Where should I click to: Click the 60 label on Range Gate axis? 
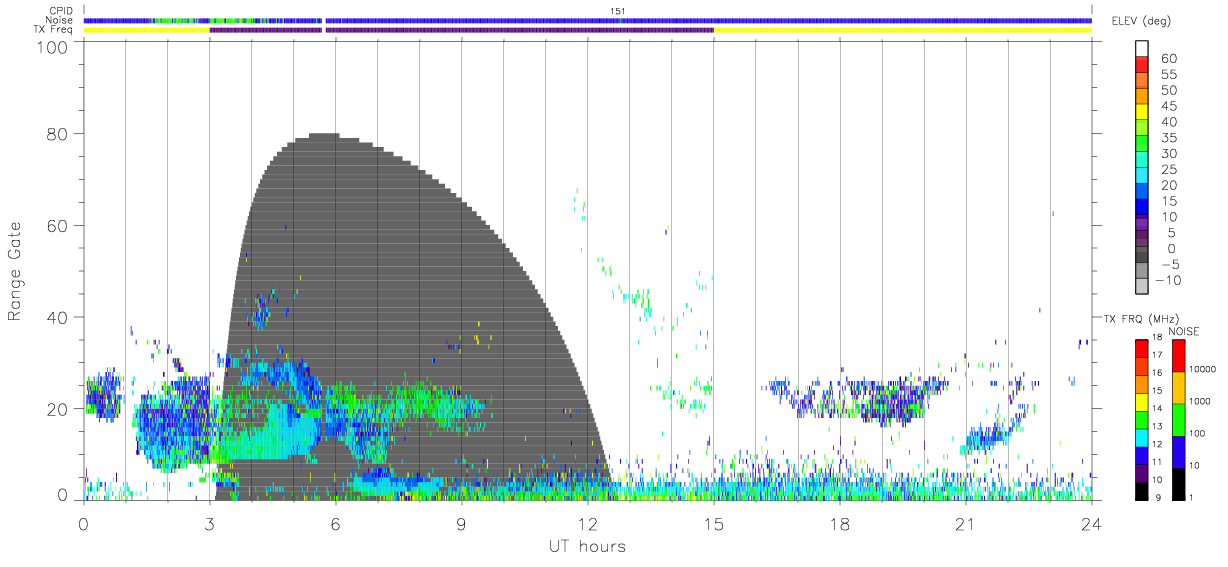click(59, 225)
